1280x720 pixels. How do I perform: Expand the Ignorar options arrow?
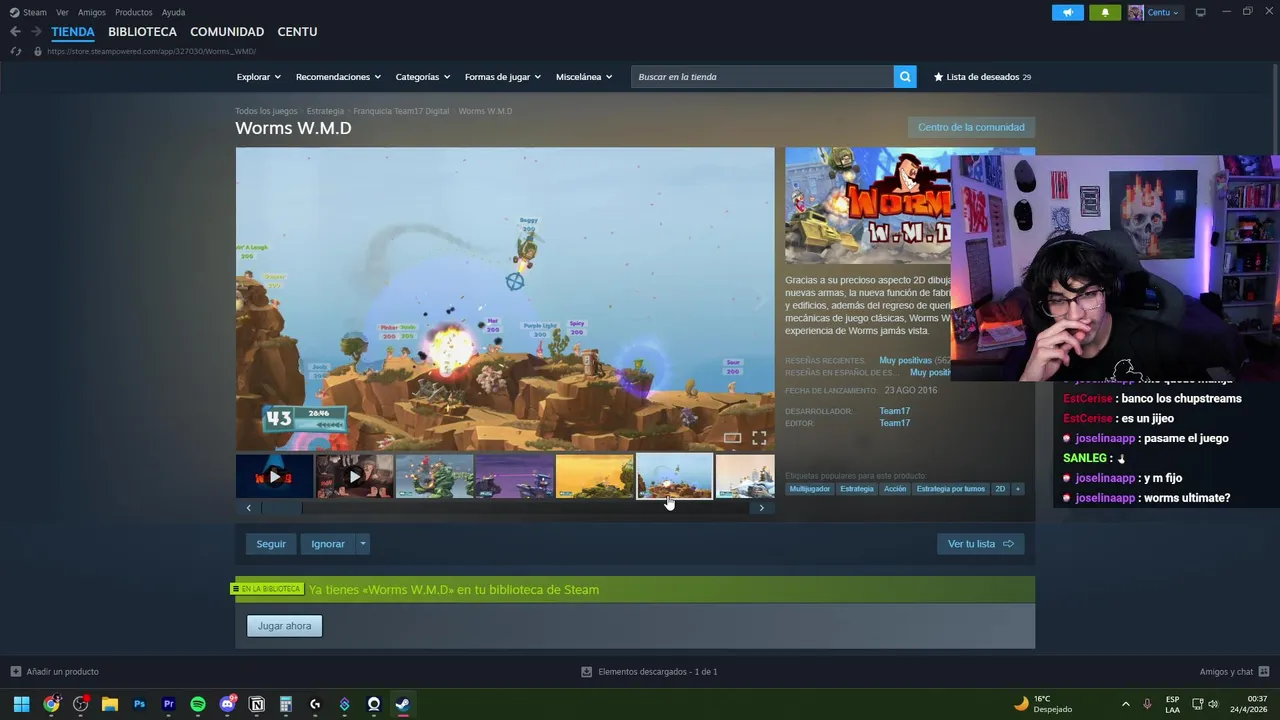pyautogui.click(x=363, y=544)
